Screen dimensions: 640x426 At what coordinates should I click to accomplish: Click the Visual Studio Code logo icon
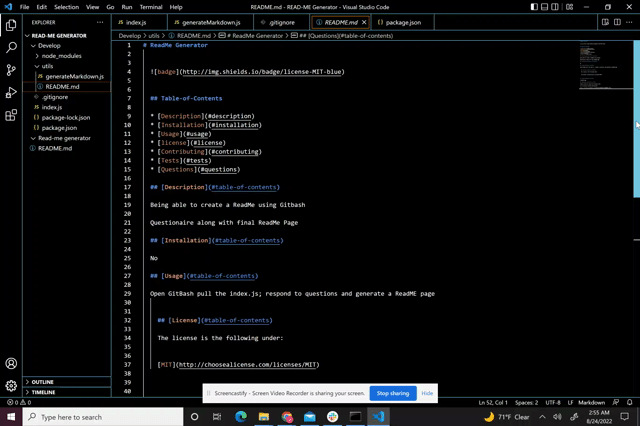pos(8,7)
